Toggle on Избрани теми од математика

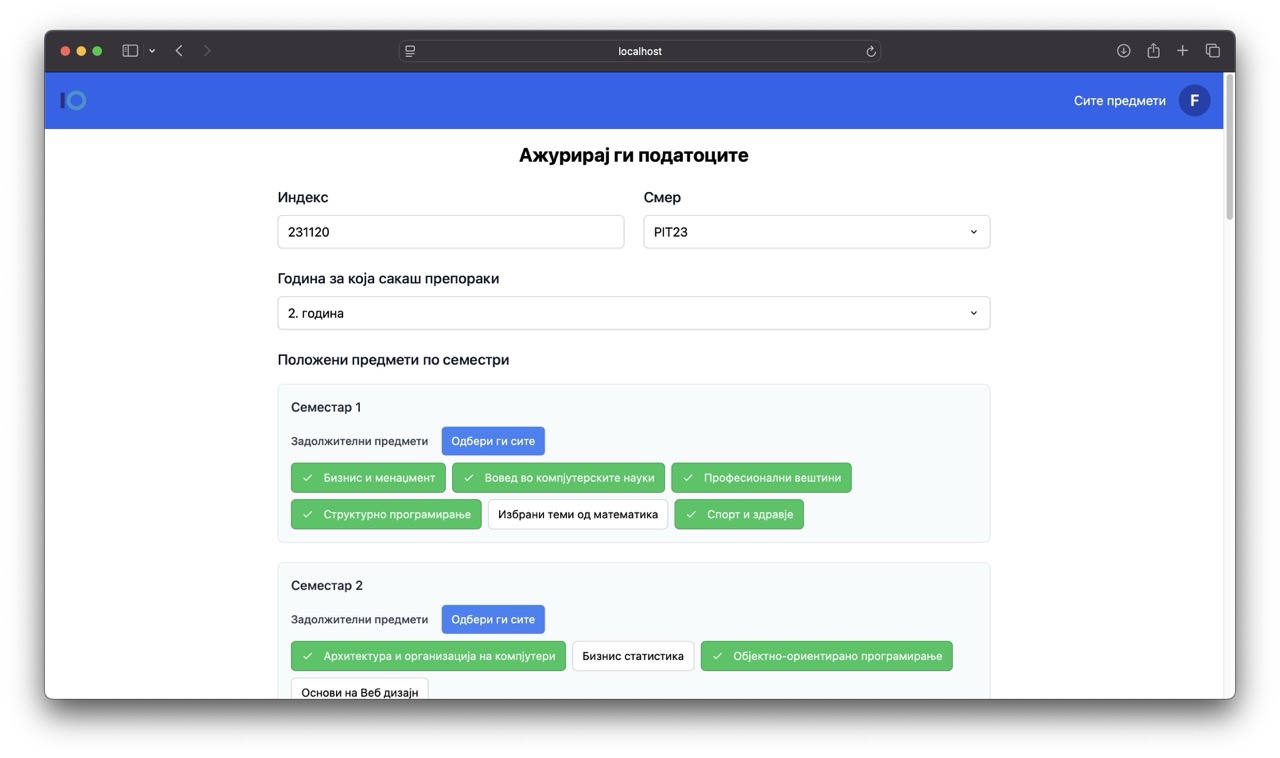click(577, 515)
